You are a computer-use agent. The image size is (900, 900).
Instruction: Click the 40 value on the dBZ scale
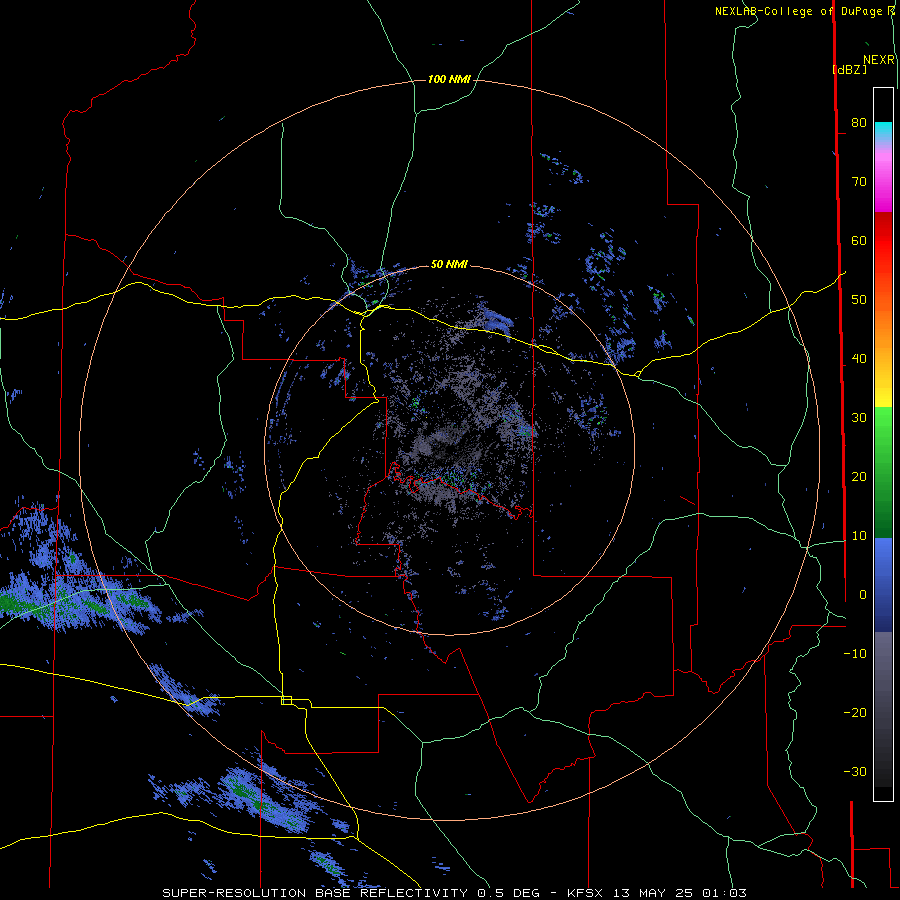point(859,359)
